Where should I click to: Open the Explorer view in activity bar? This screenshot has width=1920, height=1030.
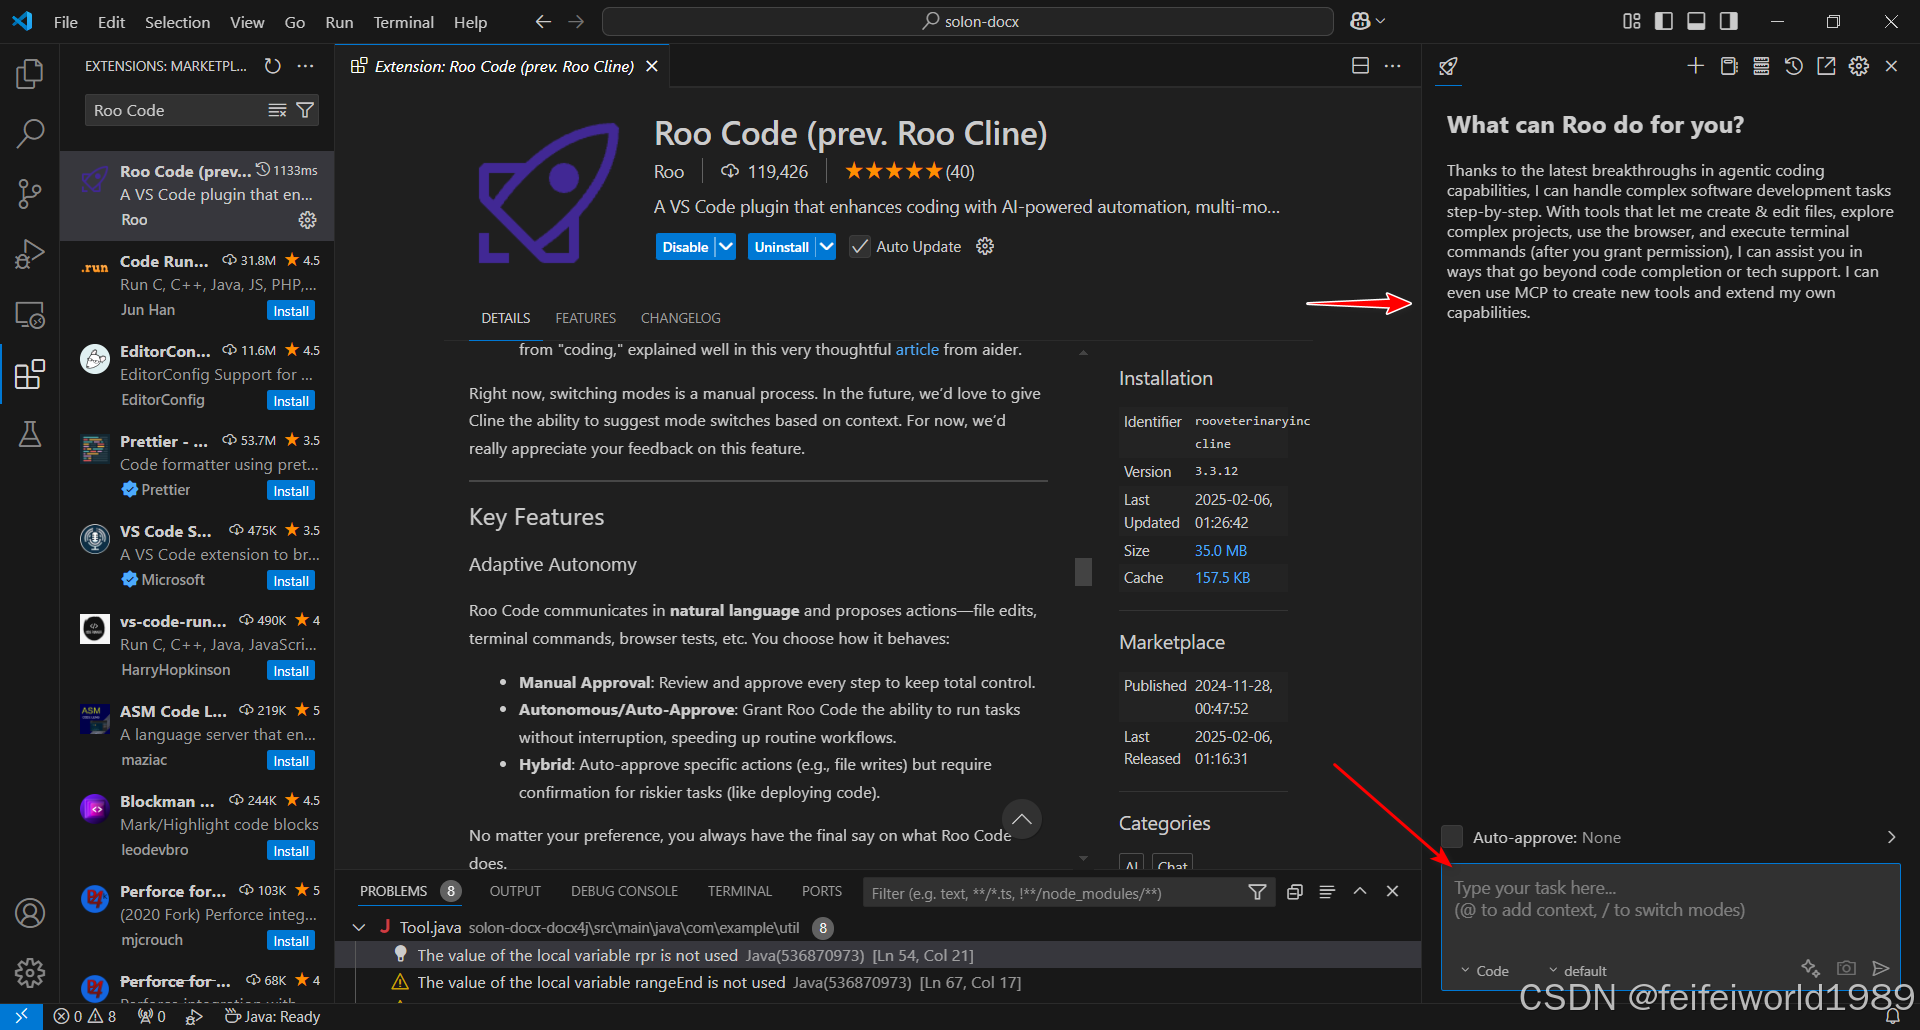(x=30, y=74)
